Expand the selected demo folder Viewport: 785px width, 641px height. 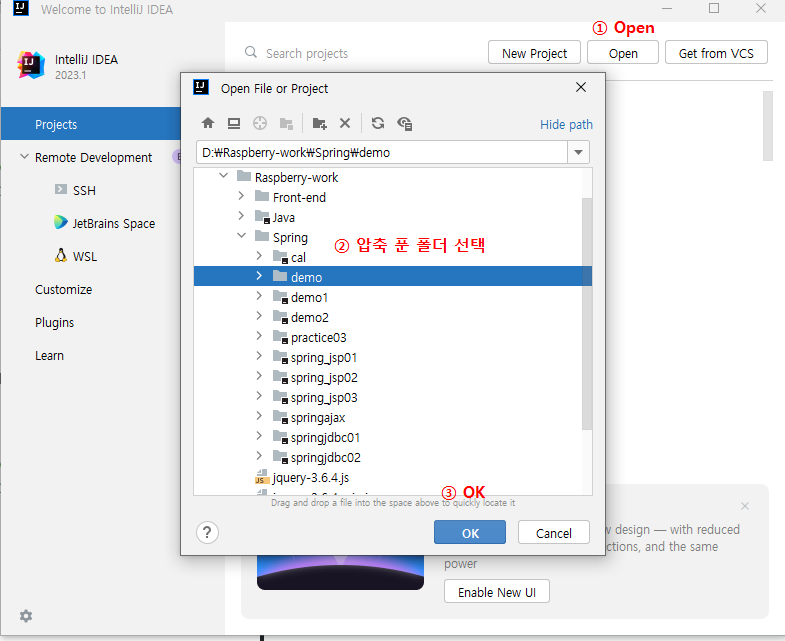pyautogui.click(x=259, y=276)
